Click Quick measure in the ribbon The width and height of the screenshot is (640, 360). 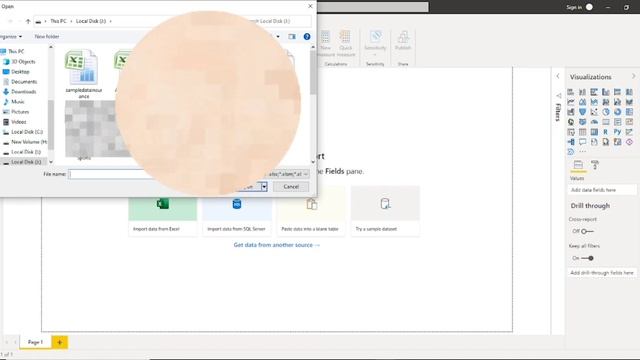[346, 44]
